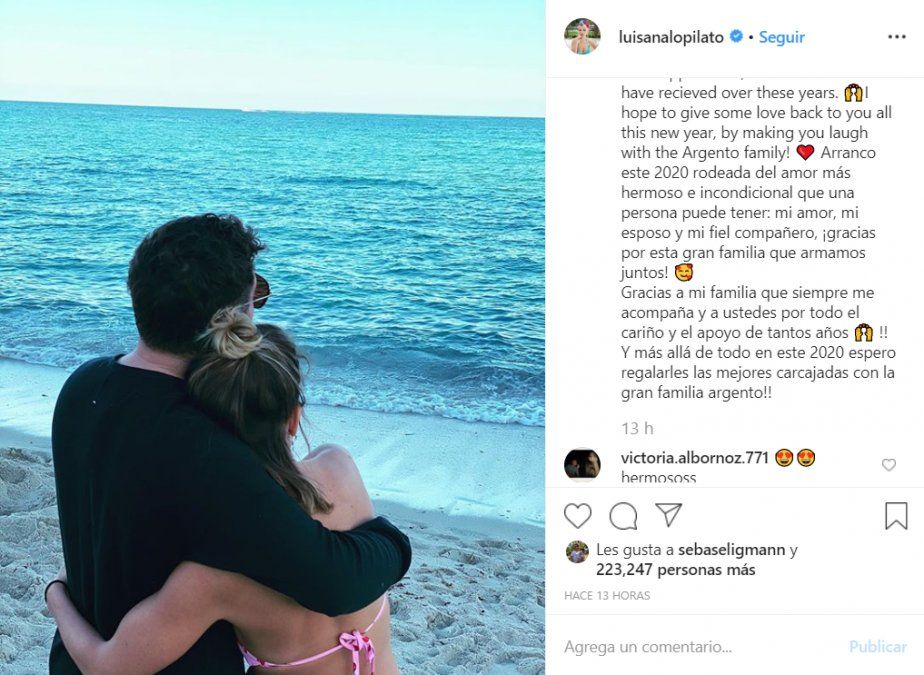This screenshot has height=675, width=924.
Task: Open the comment bubble icon
Action: point(623,516)
